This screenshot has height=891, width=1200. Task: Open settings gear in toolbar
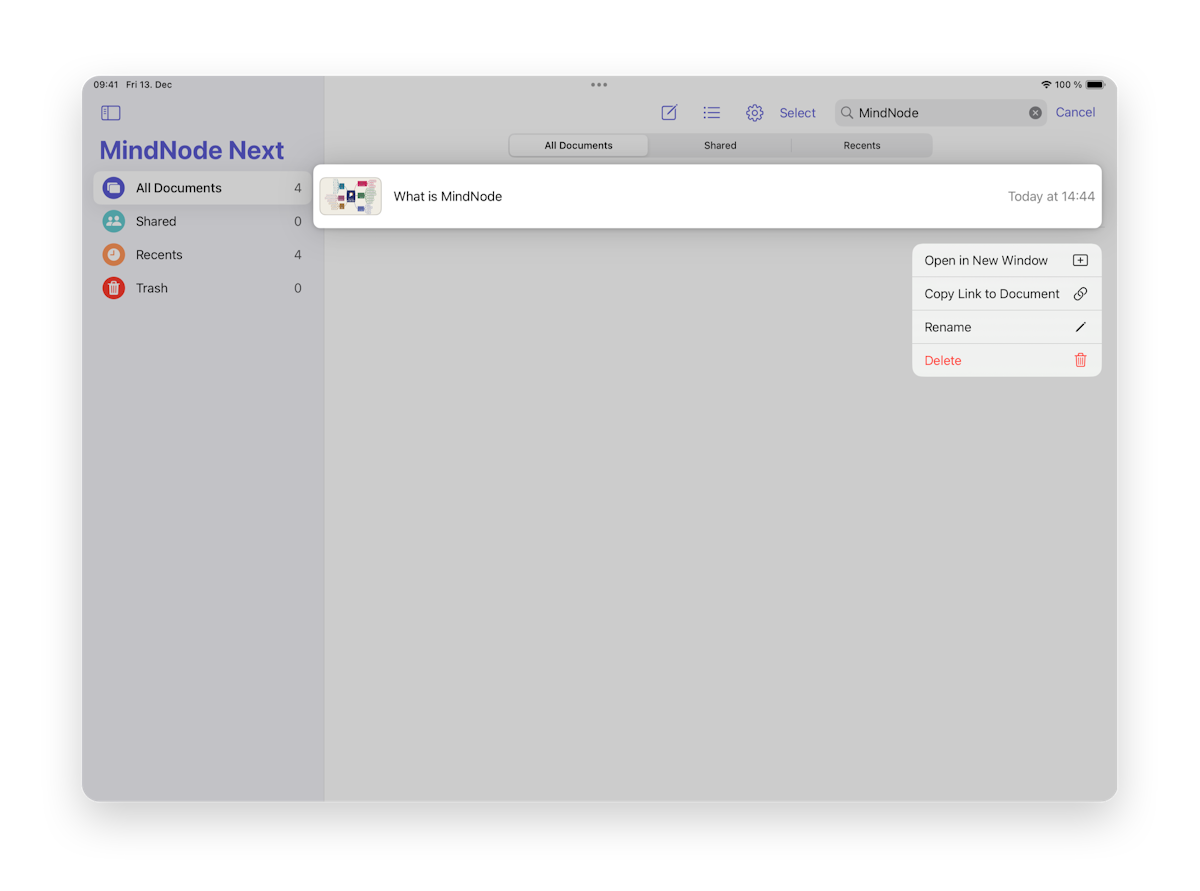(x=755, y=113)
